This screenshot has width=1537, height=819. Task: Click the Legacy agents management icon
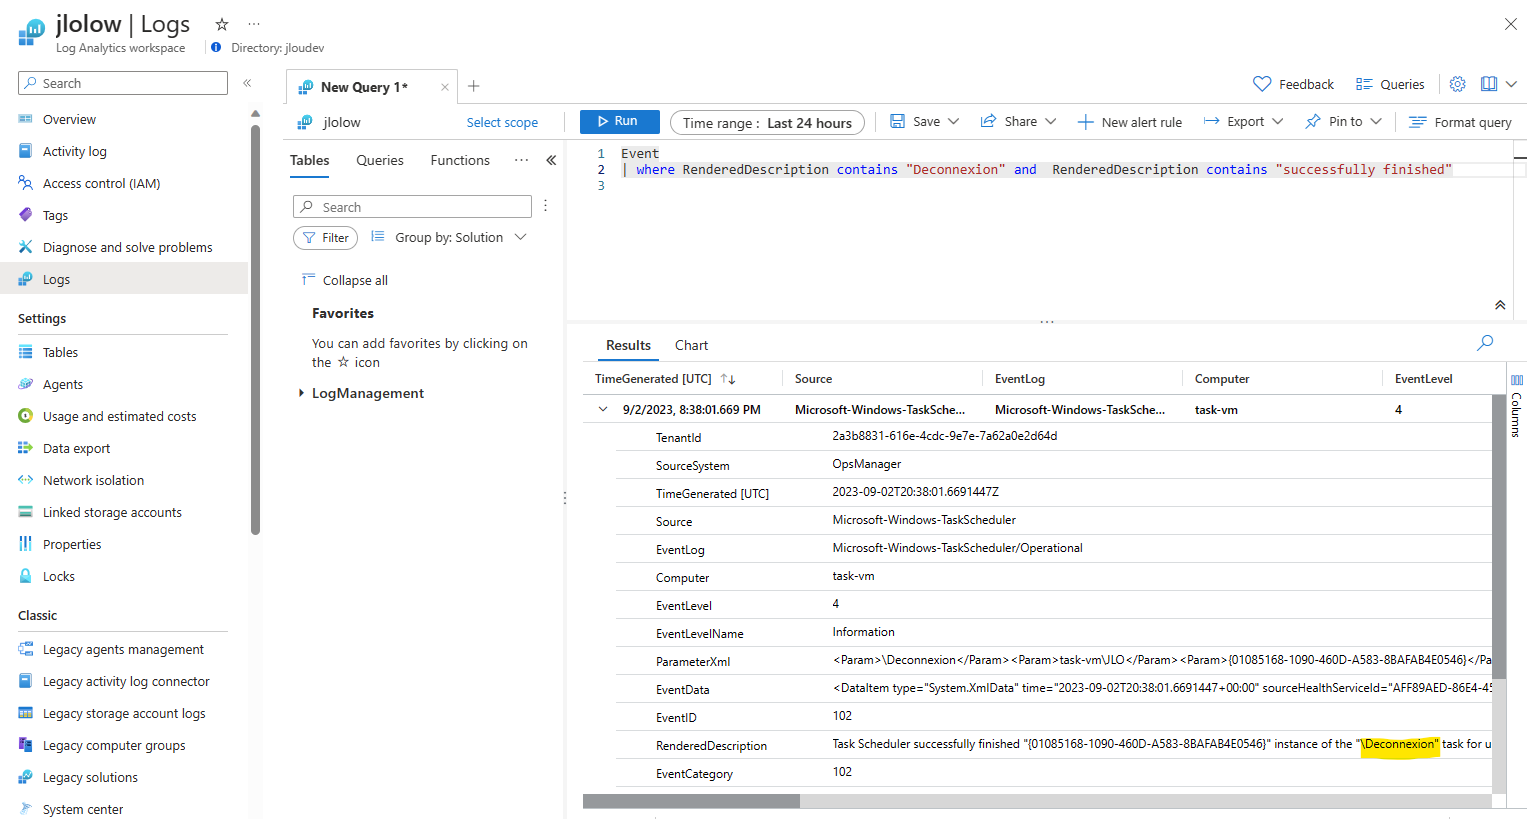26,649
